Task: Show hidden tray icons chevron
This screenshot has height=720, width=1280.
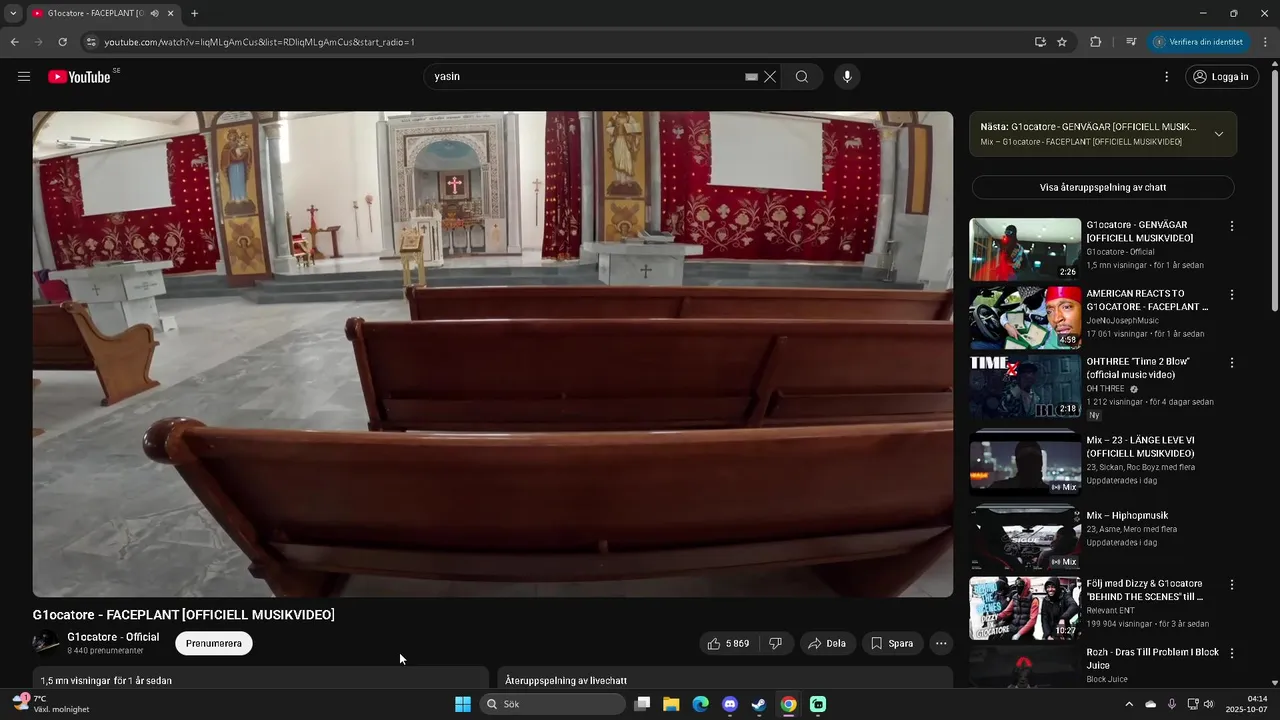Action: (1130, 704)
